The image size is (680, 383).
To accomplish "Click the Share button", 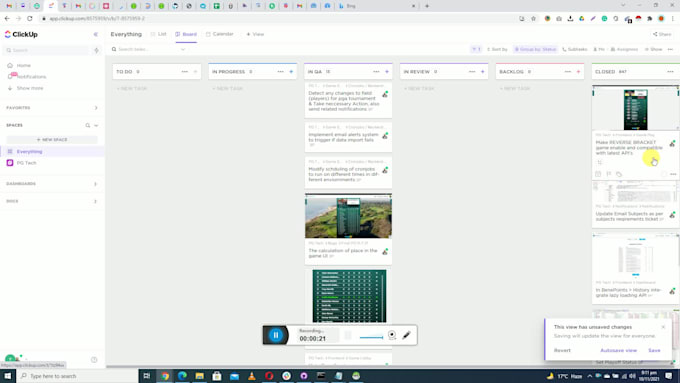I will coord(662,34).
